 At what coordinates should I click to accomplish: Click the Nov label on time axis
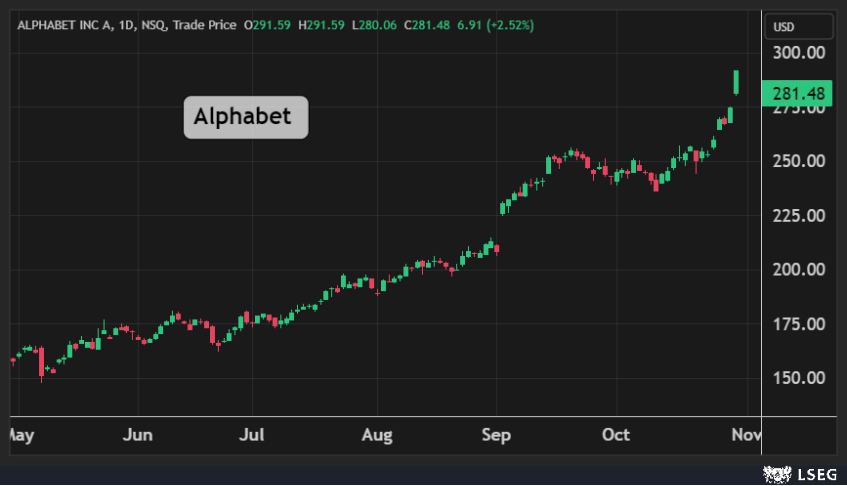click(745, 435)
